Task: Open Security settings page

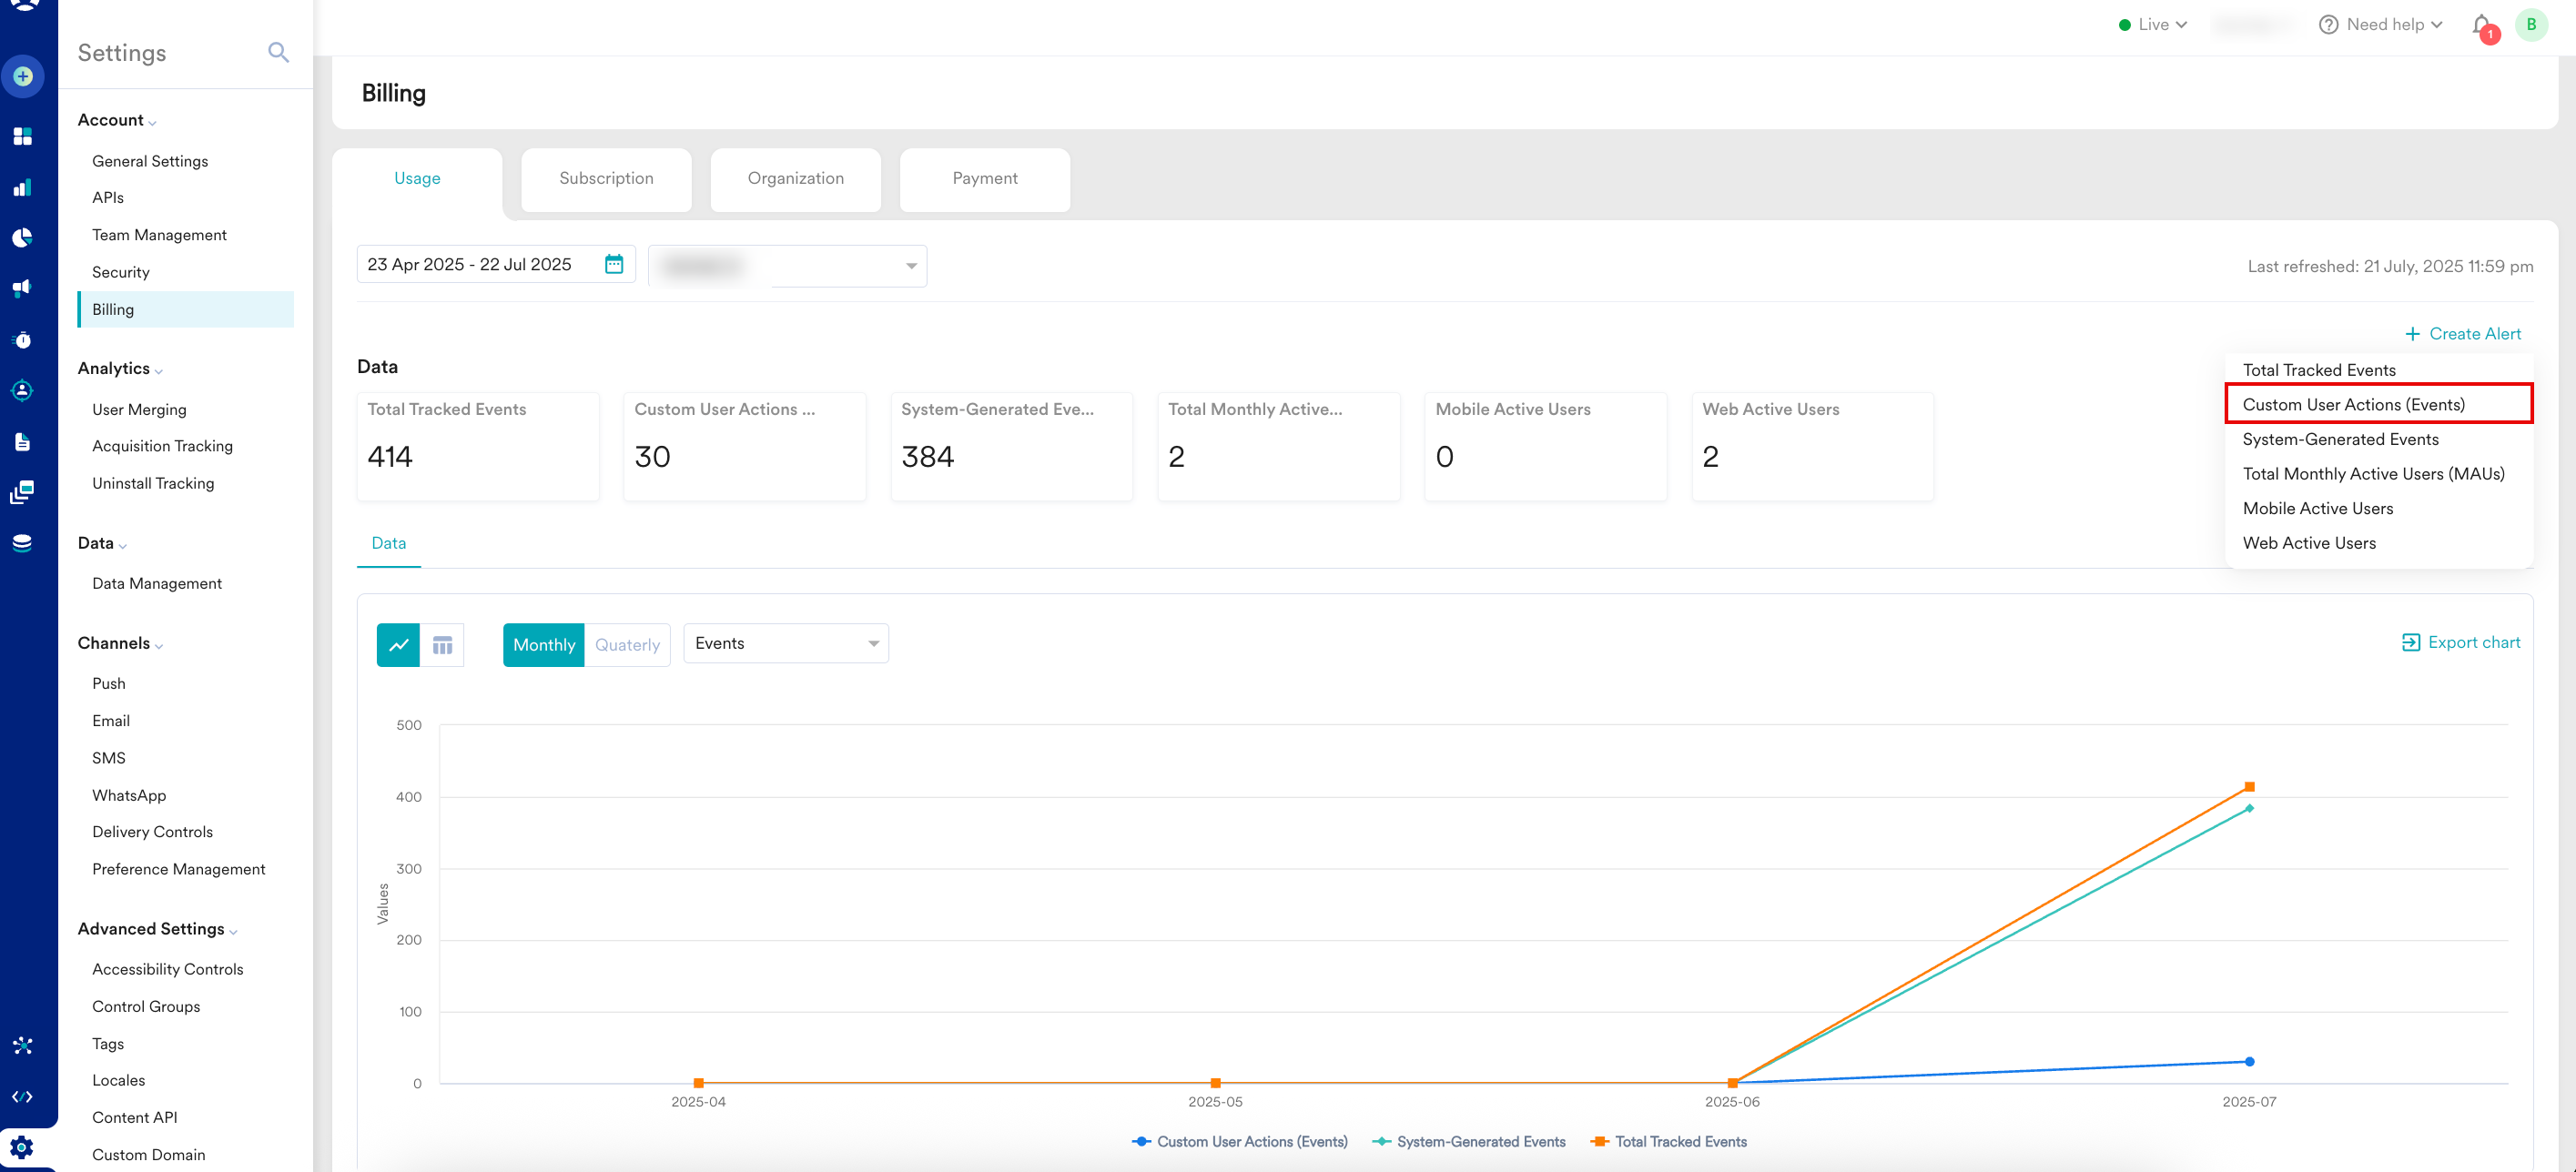Action: coord(120,272)
